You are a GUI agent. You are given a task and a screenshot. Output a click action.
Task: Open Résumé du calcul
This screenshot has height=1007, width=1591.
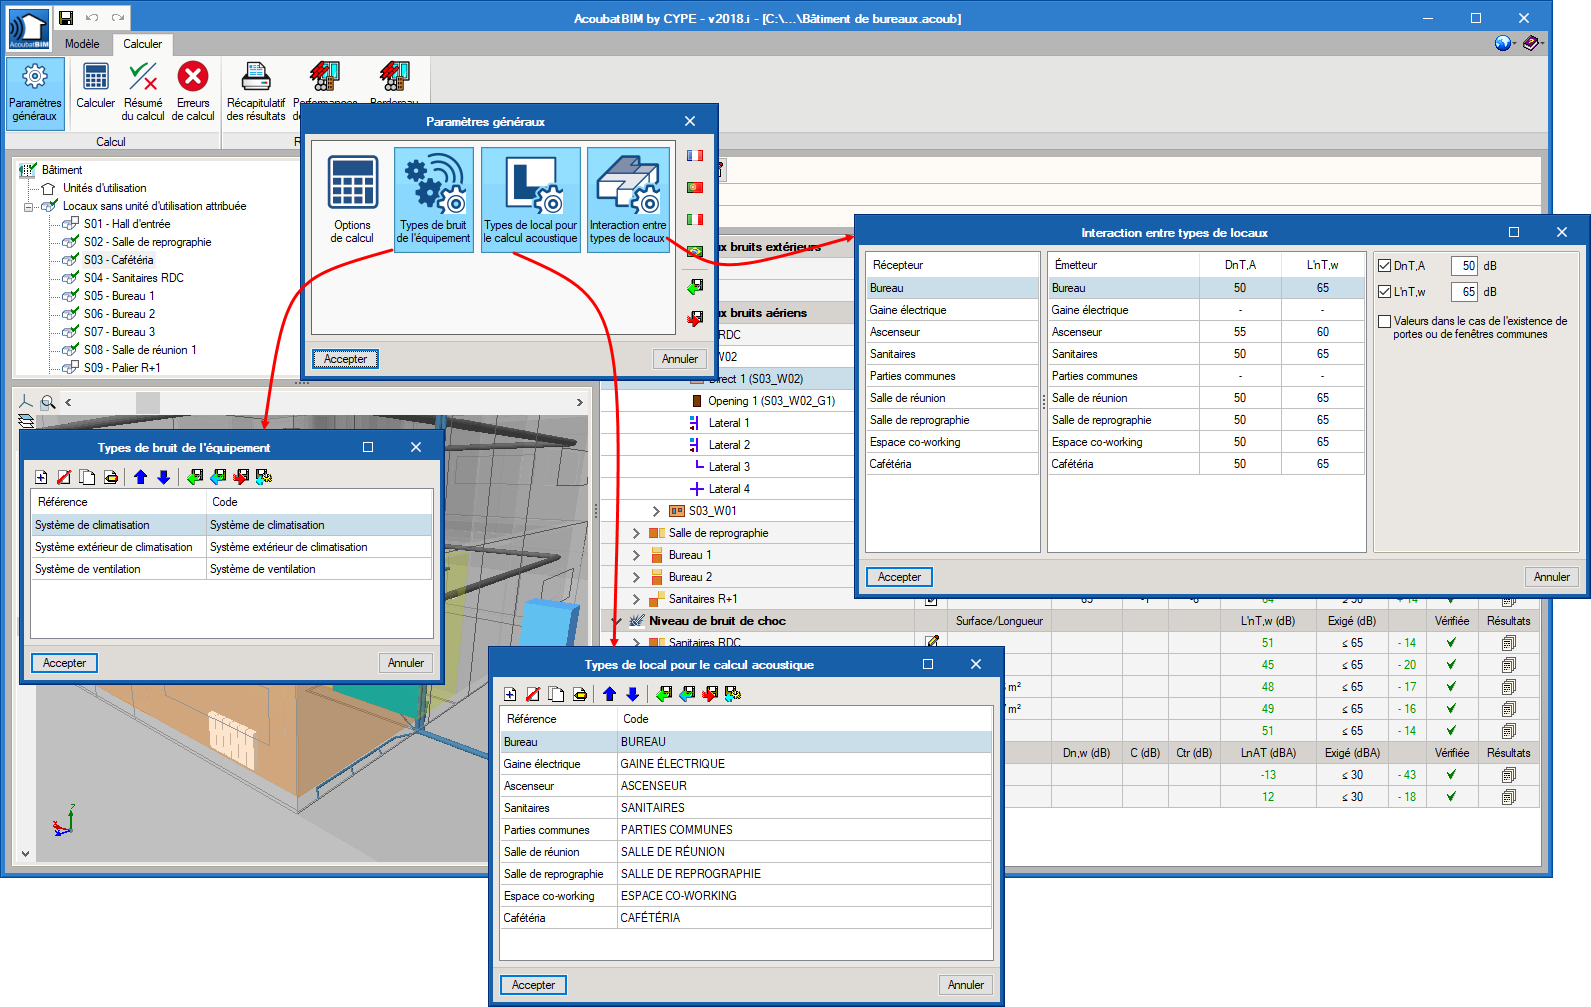pos(143,92)
